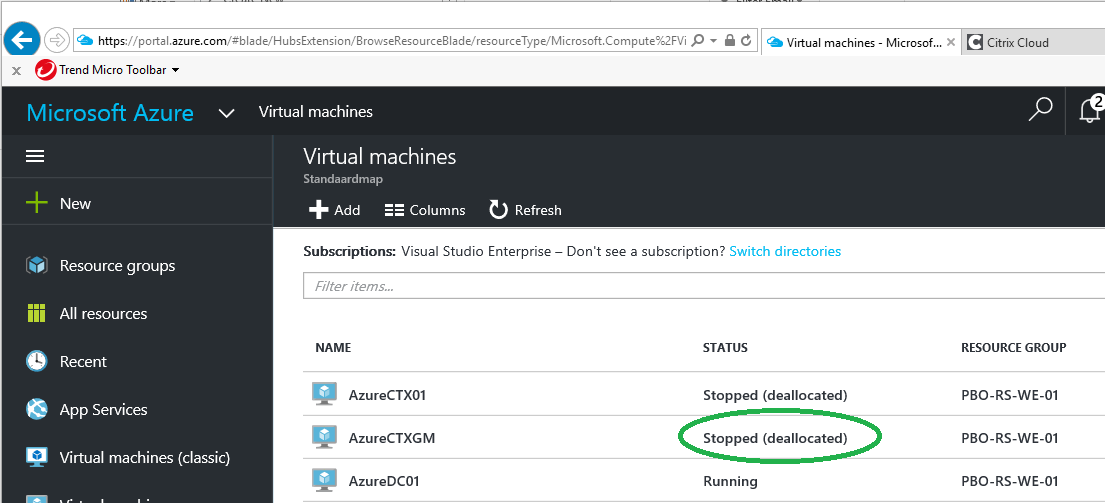Open the address bar dropdown arrow

tap(713, 41)
